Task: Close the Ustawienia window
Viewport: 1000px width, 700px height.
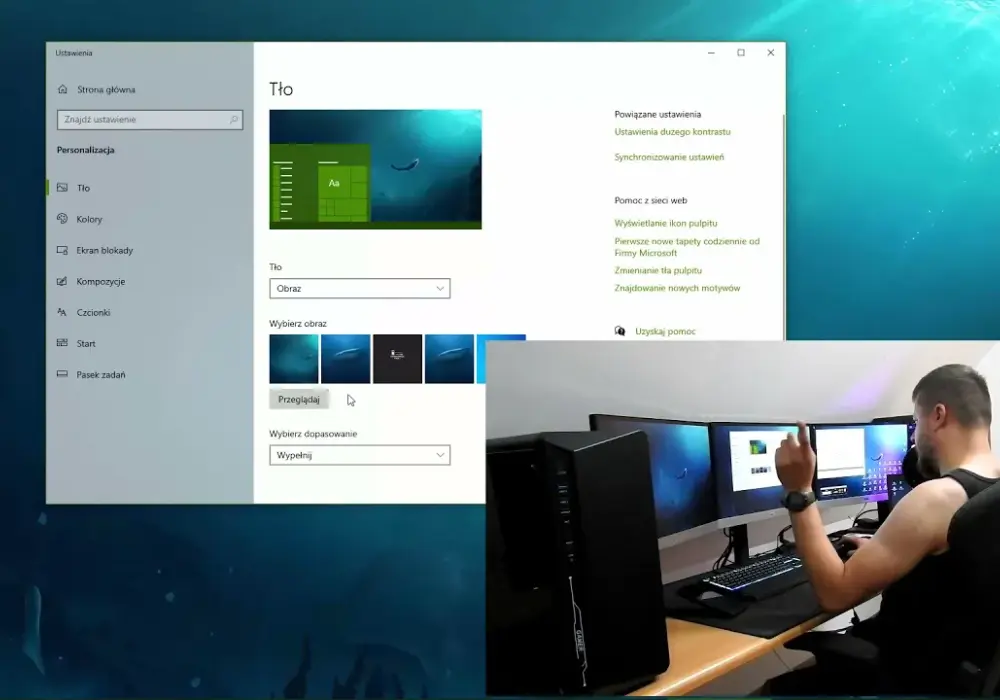Action: 770,53
